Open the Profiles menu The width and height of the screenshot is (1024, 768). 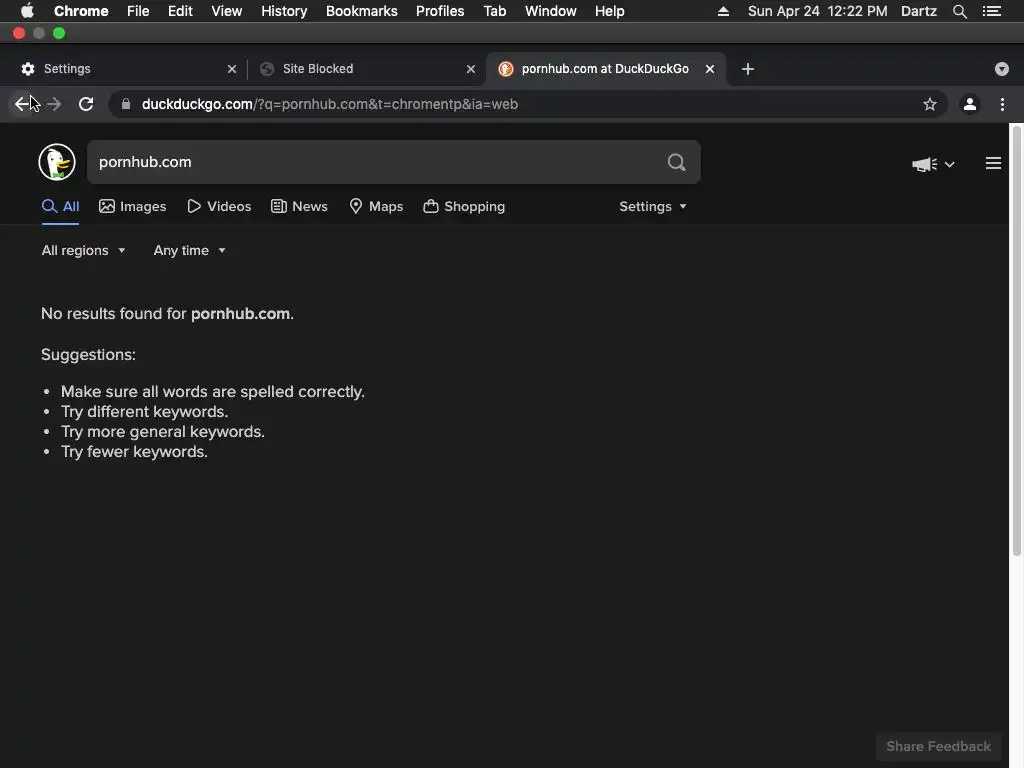click(x=440, y=11)
